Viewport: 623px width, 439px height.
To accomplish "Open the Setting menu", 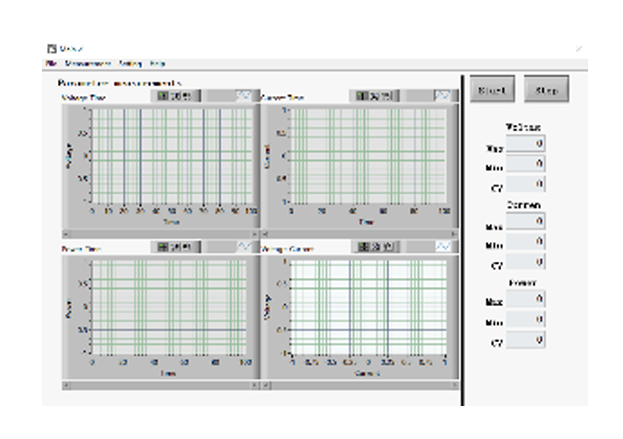I will click(x=130, y=63).
